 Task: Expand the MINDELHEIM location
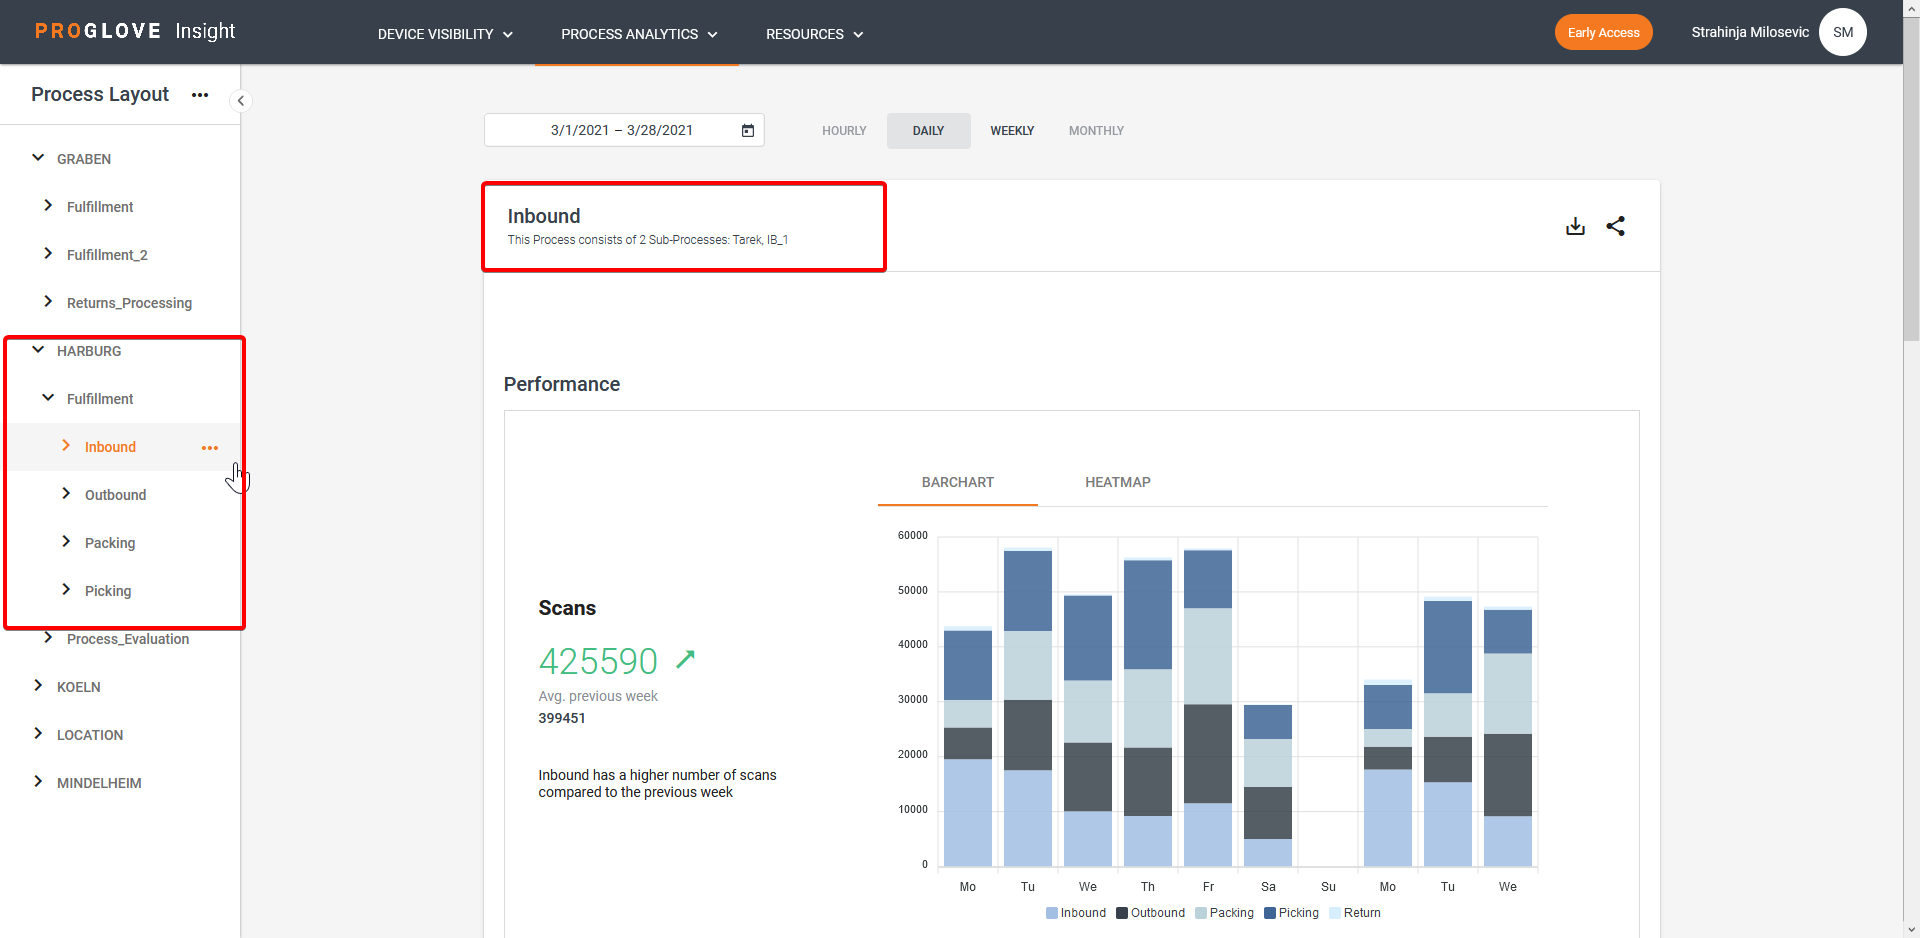pos(38,782)
